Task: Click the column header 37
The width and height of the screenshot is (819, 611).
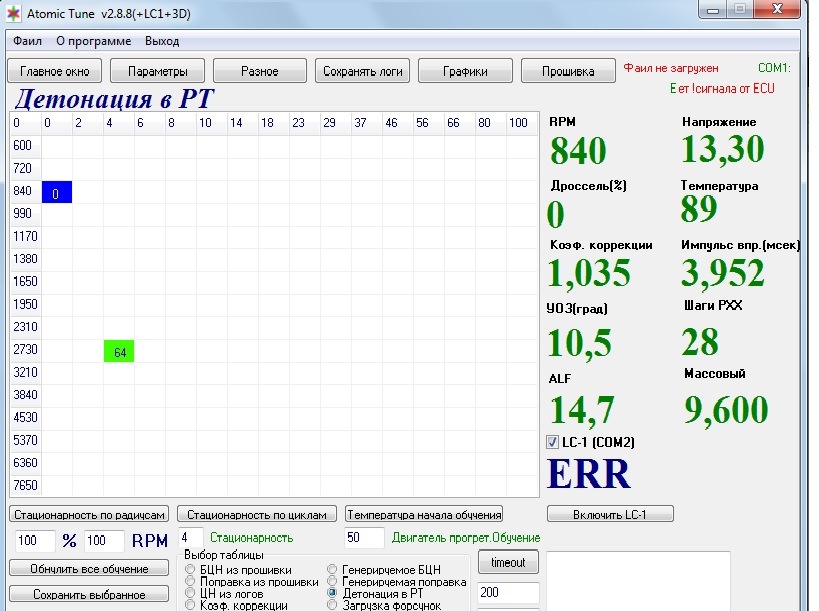Action: 367,123
